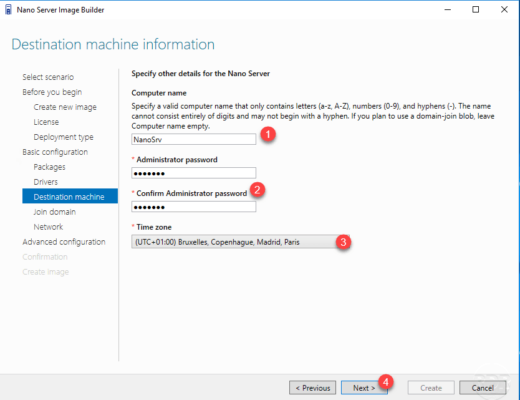The width and height of the screenshot is (520, 400).
Task: Open the Deployment type step
Action: click(x=63, y=137)
